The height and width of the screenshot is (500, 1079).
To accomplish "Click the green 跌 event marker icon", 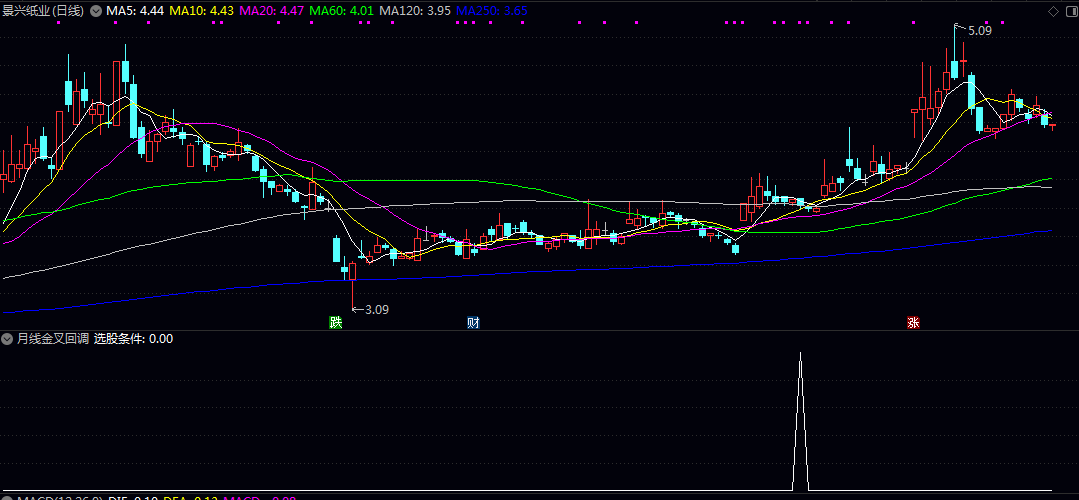I will point(336,323).
